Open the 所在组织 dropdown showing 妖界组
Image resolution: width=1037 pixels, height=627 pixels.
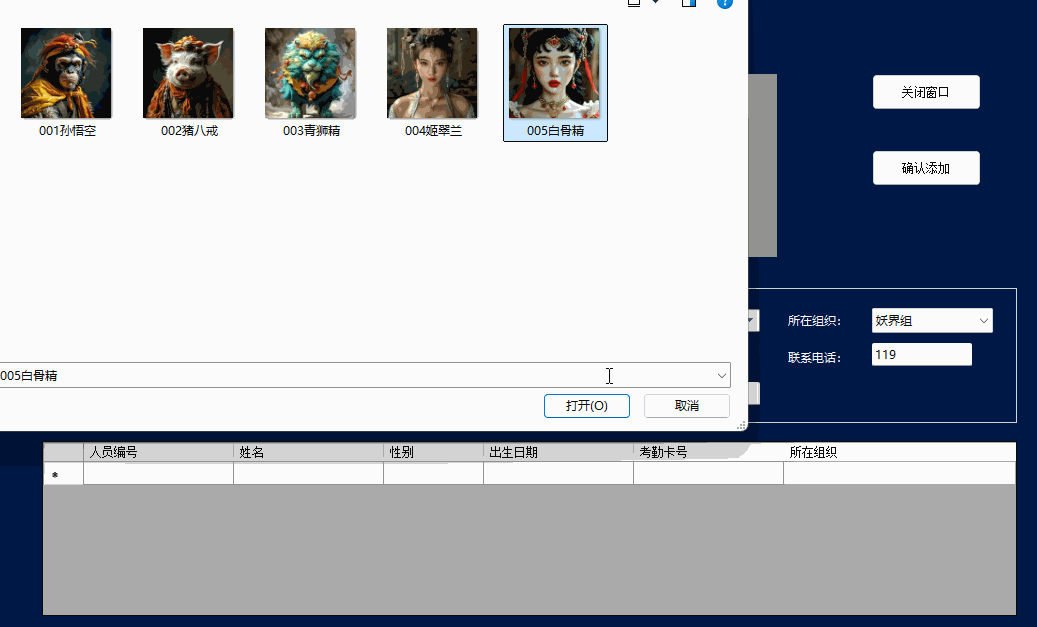coord(932,321)
